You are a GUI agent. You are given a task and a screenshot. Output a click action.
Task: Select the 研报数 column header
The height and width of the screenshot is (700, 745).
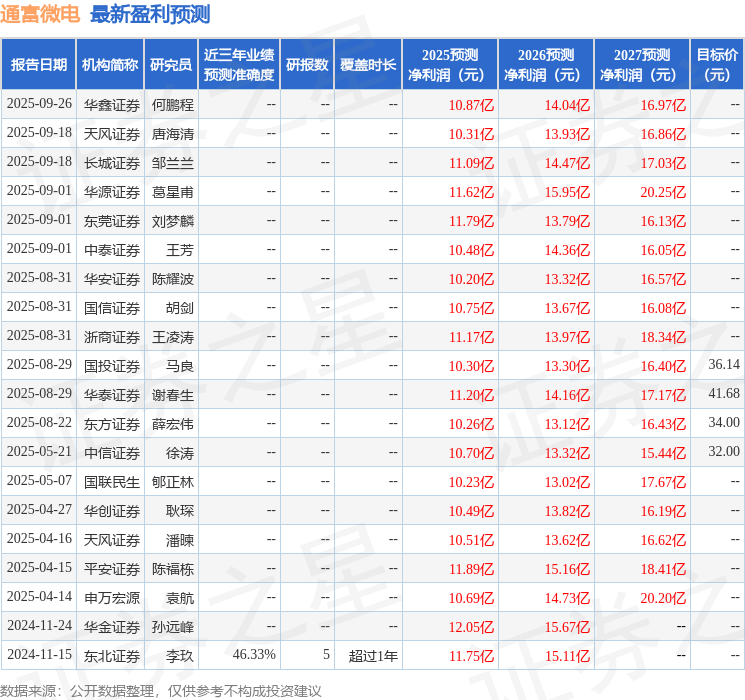click(x=307, y=65)
